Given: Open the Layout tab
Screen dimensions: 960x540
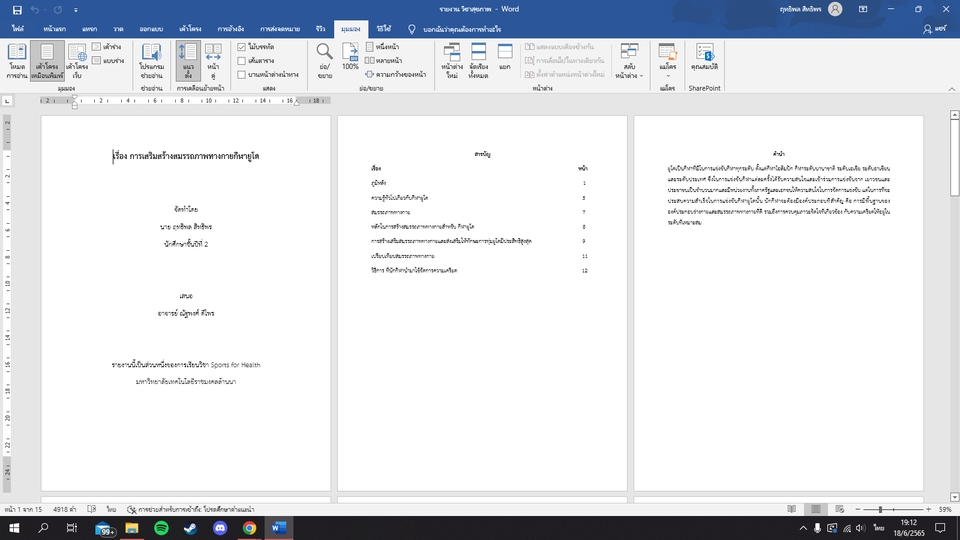Looking at the screenshot, I should (x=190, y=29).
